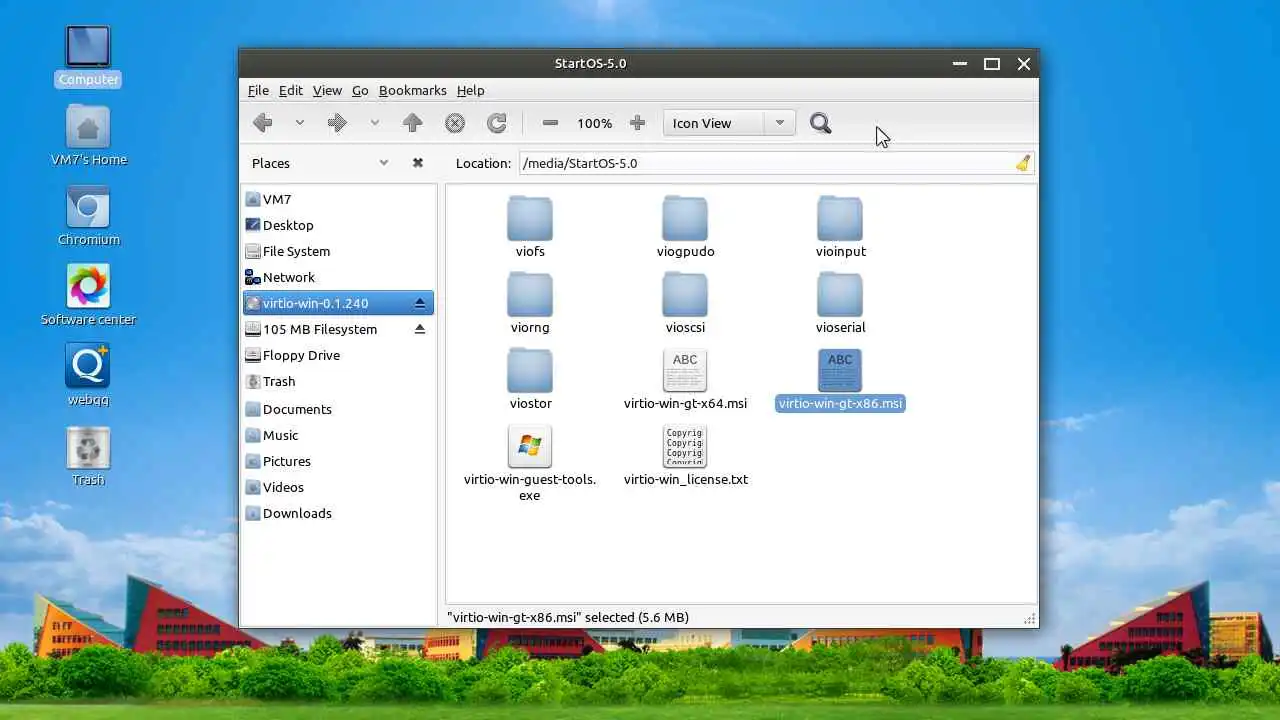Click the Chromium desktop icon

[x=88, y=216]
